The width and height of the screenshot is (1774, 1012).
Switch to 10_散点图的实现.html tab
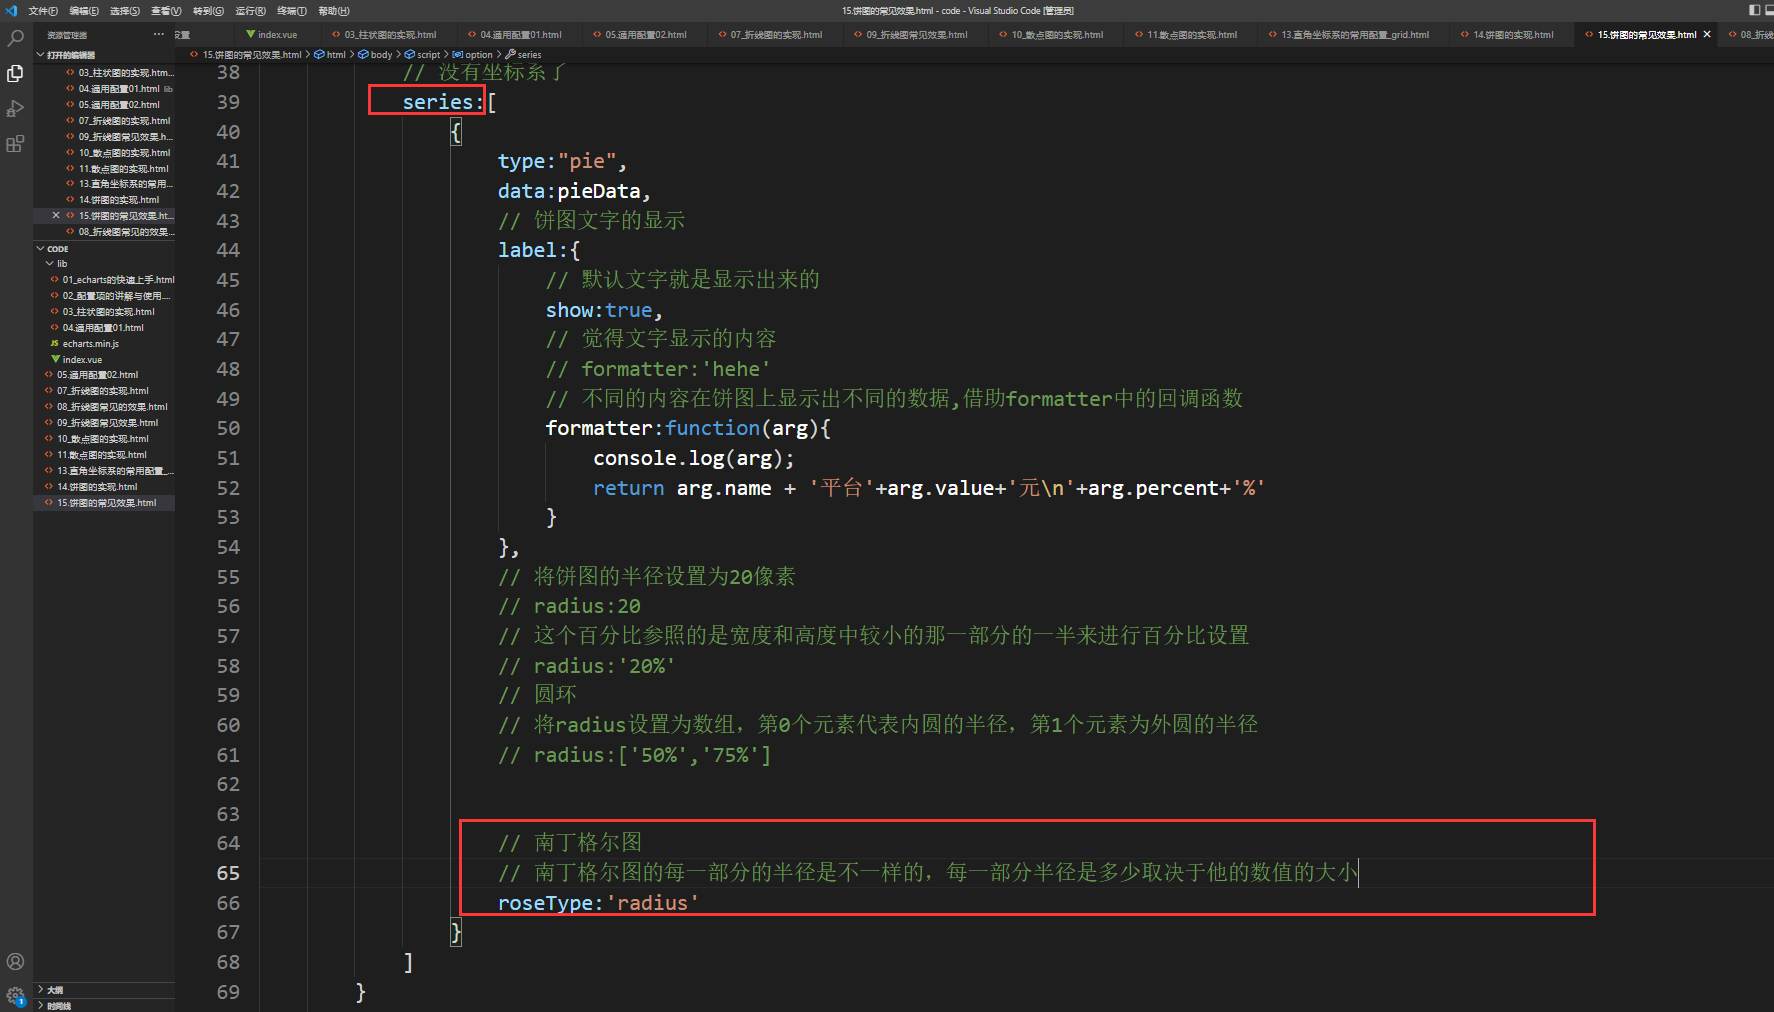[1057, 35]
